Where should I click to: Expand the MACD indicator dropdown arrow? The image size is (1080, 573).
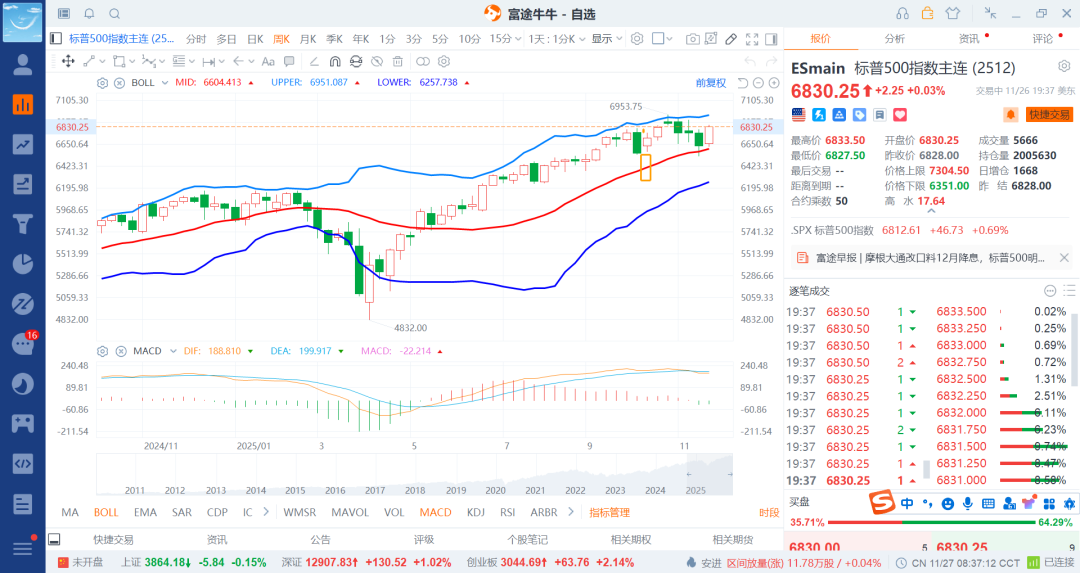[173, 351]
